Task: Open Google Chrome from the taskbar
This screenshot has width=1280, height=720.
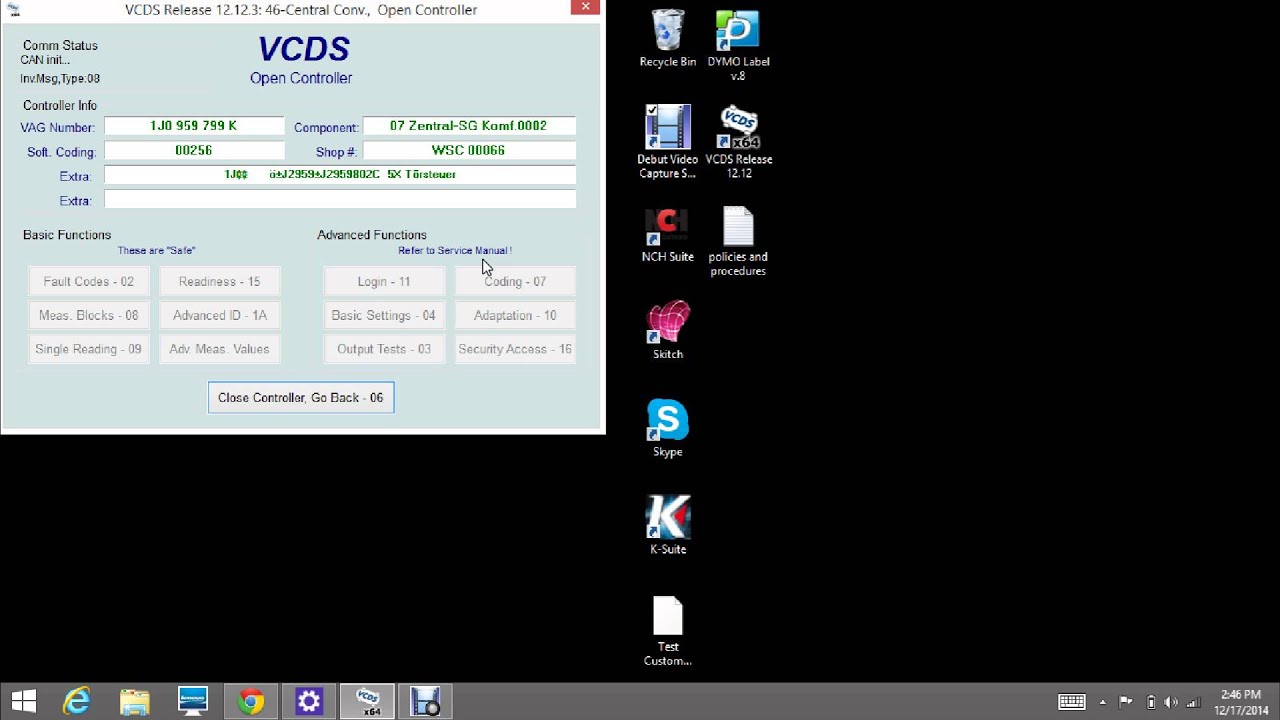Action: pos(251,701)
